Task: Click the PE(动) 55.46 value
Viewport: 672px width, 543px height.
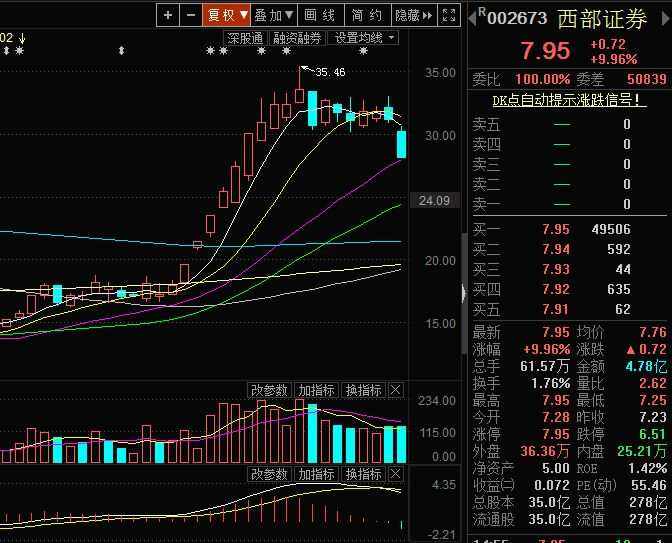Action: click(649, 485)
